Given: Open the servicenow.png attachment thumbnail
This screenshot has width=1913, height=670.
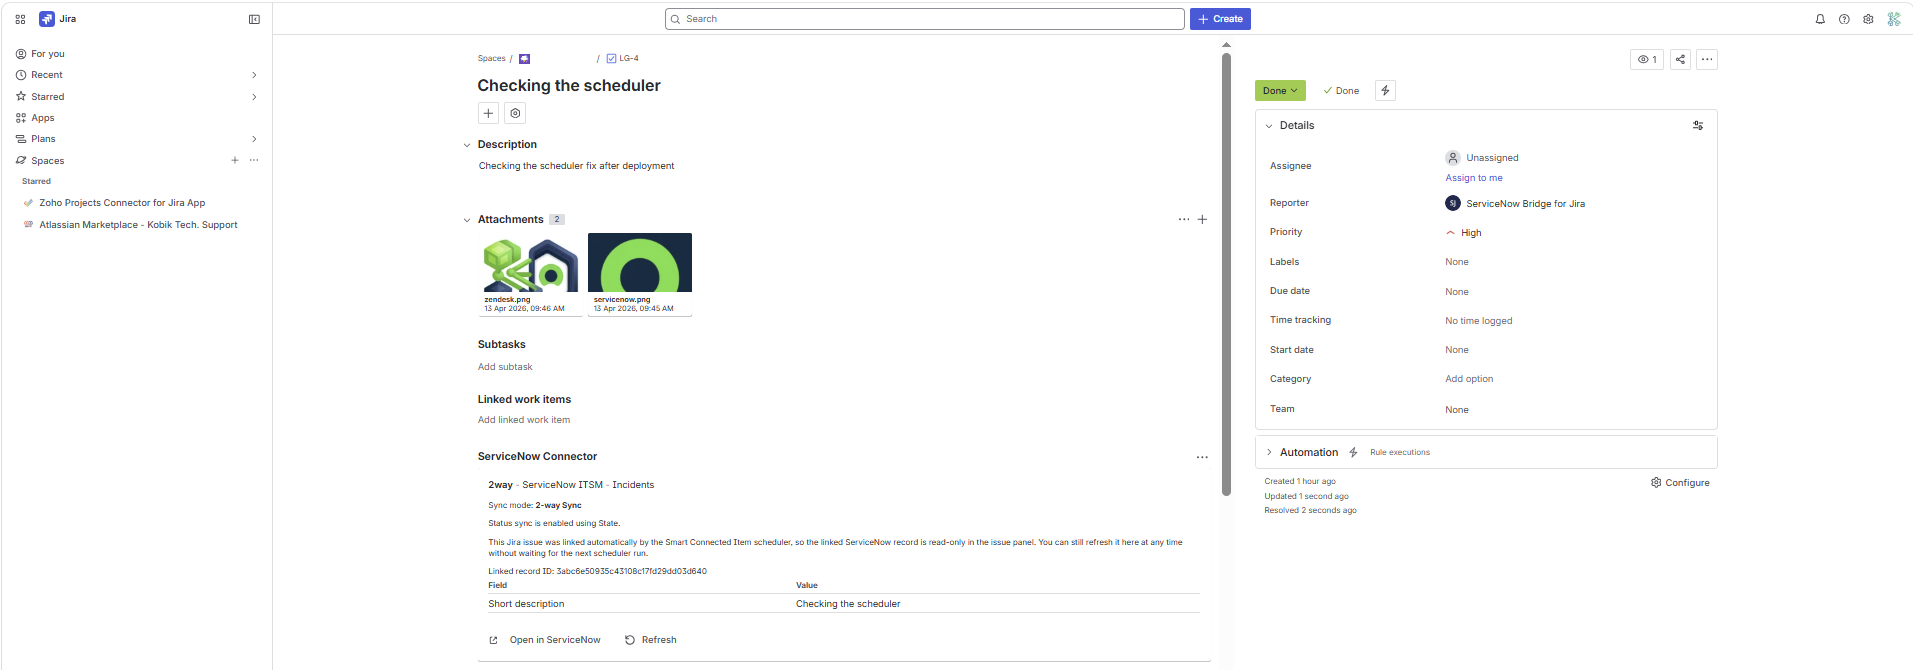Looking at the screenshot, I should 640,274.
